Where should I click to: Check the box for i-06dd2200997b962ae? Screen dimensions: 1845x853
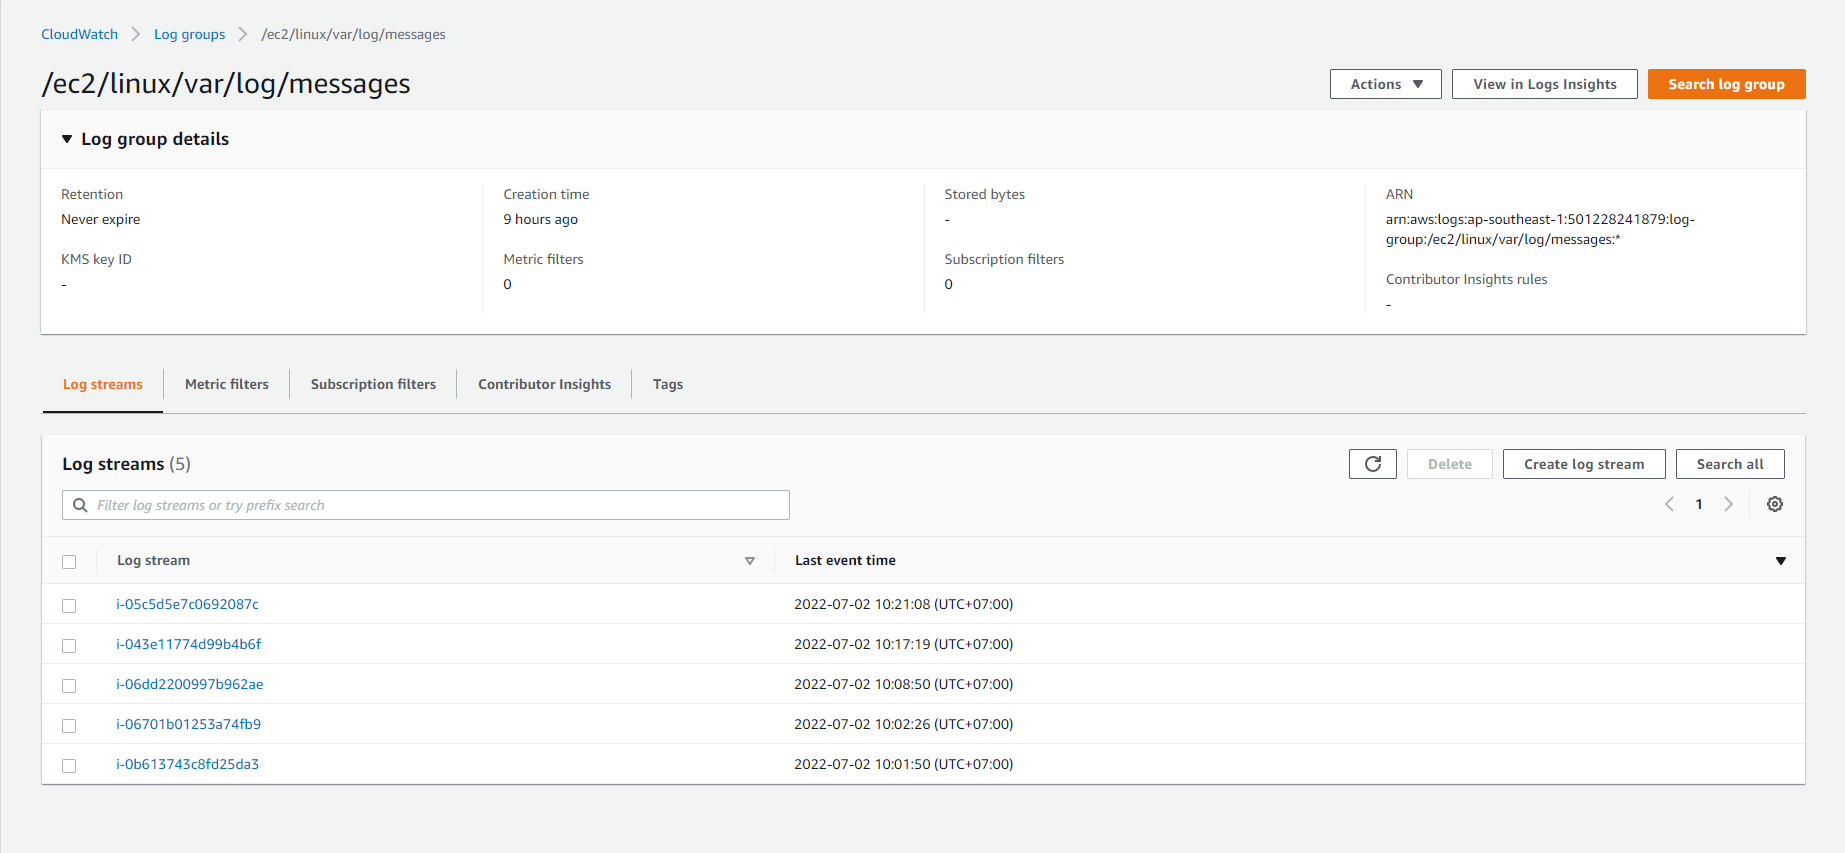[x=69, y=686]
